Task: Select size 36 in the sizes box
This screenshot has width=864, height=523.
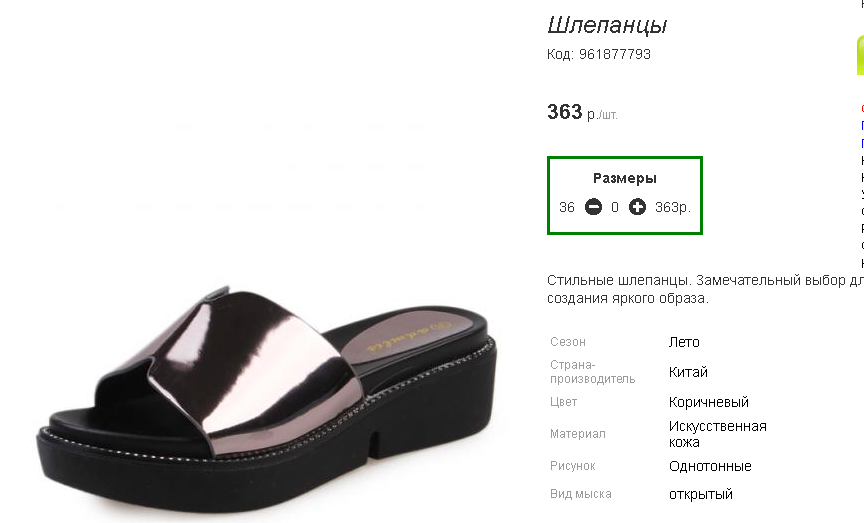Action: coord(567,208)
